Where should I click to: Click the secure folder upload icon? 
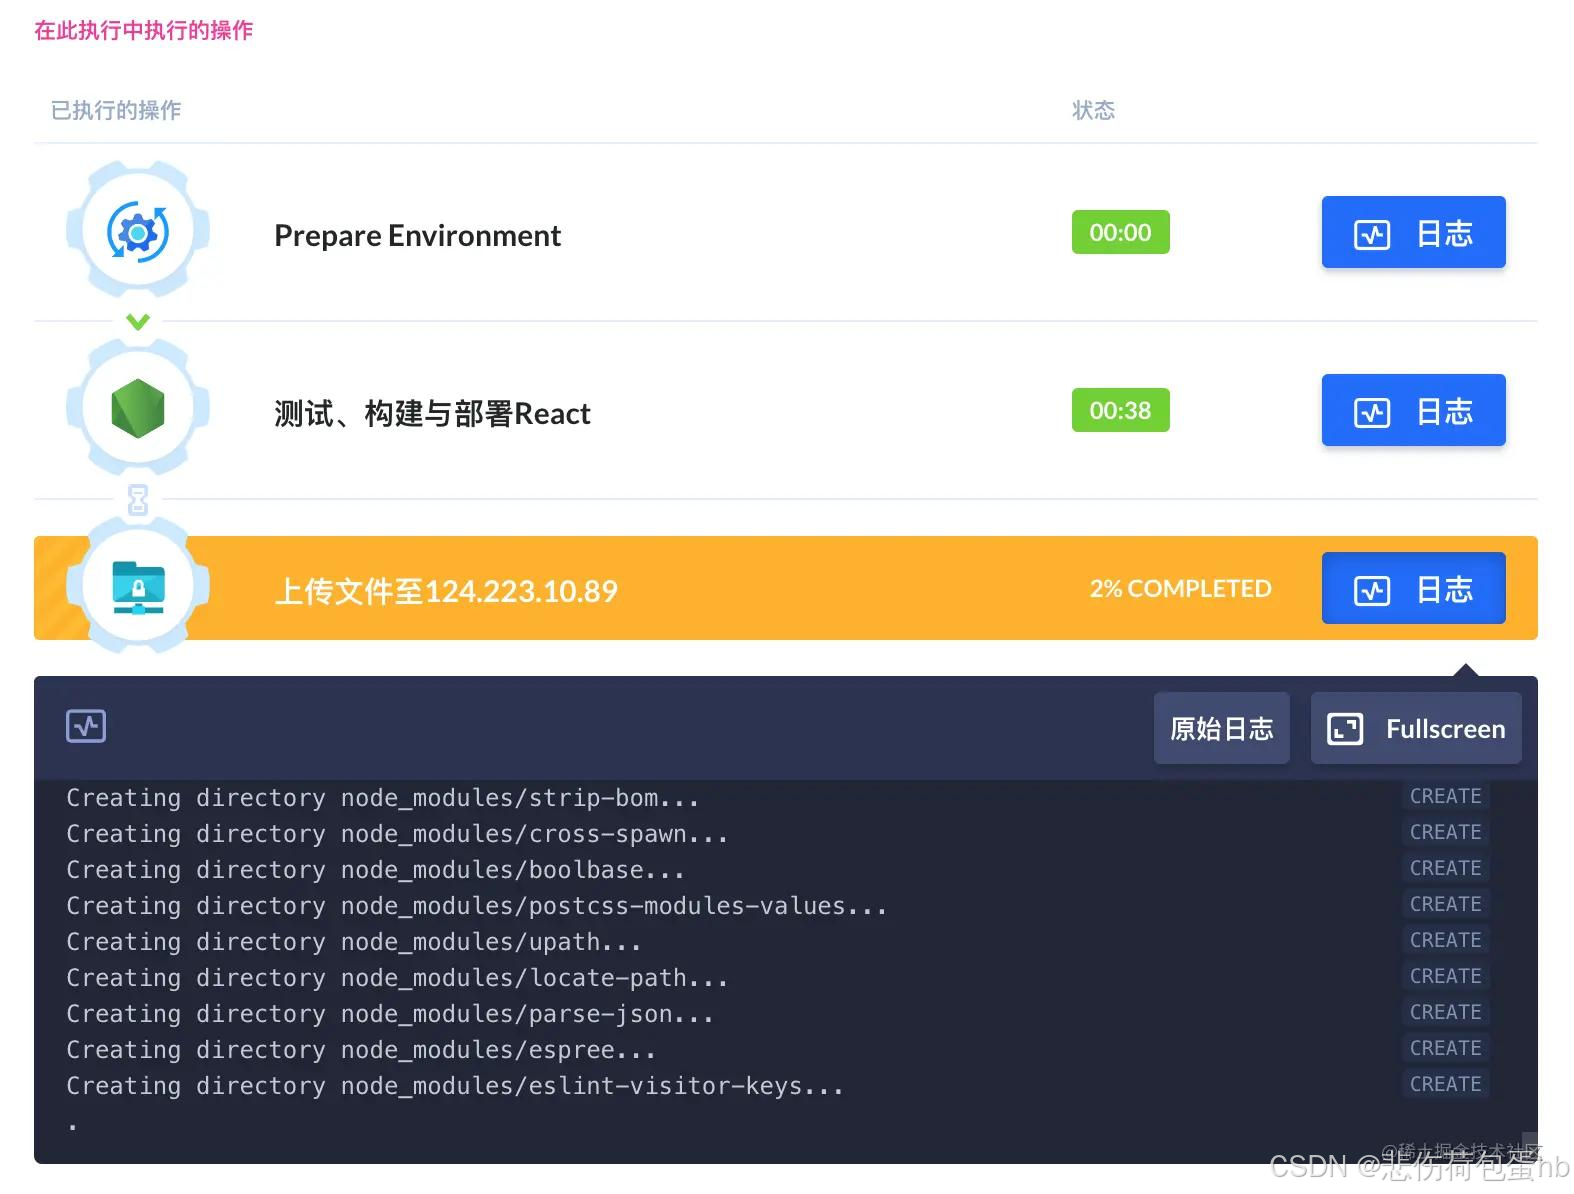coord(138,587)
